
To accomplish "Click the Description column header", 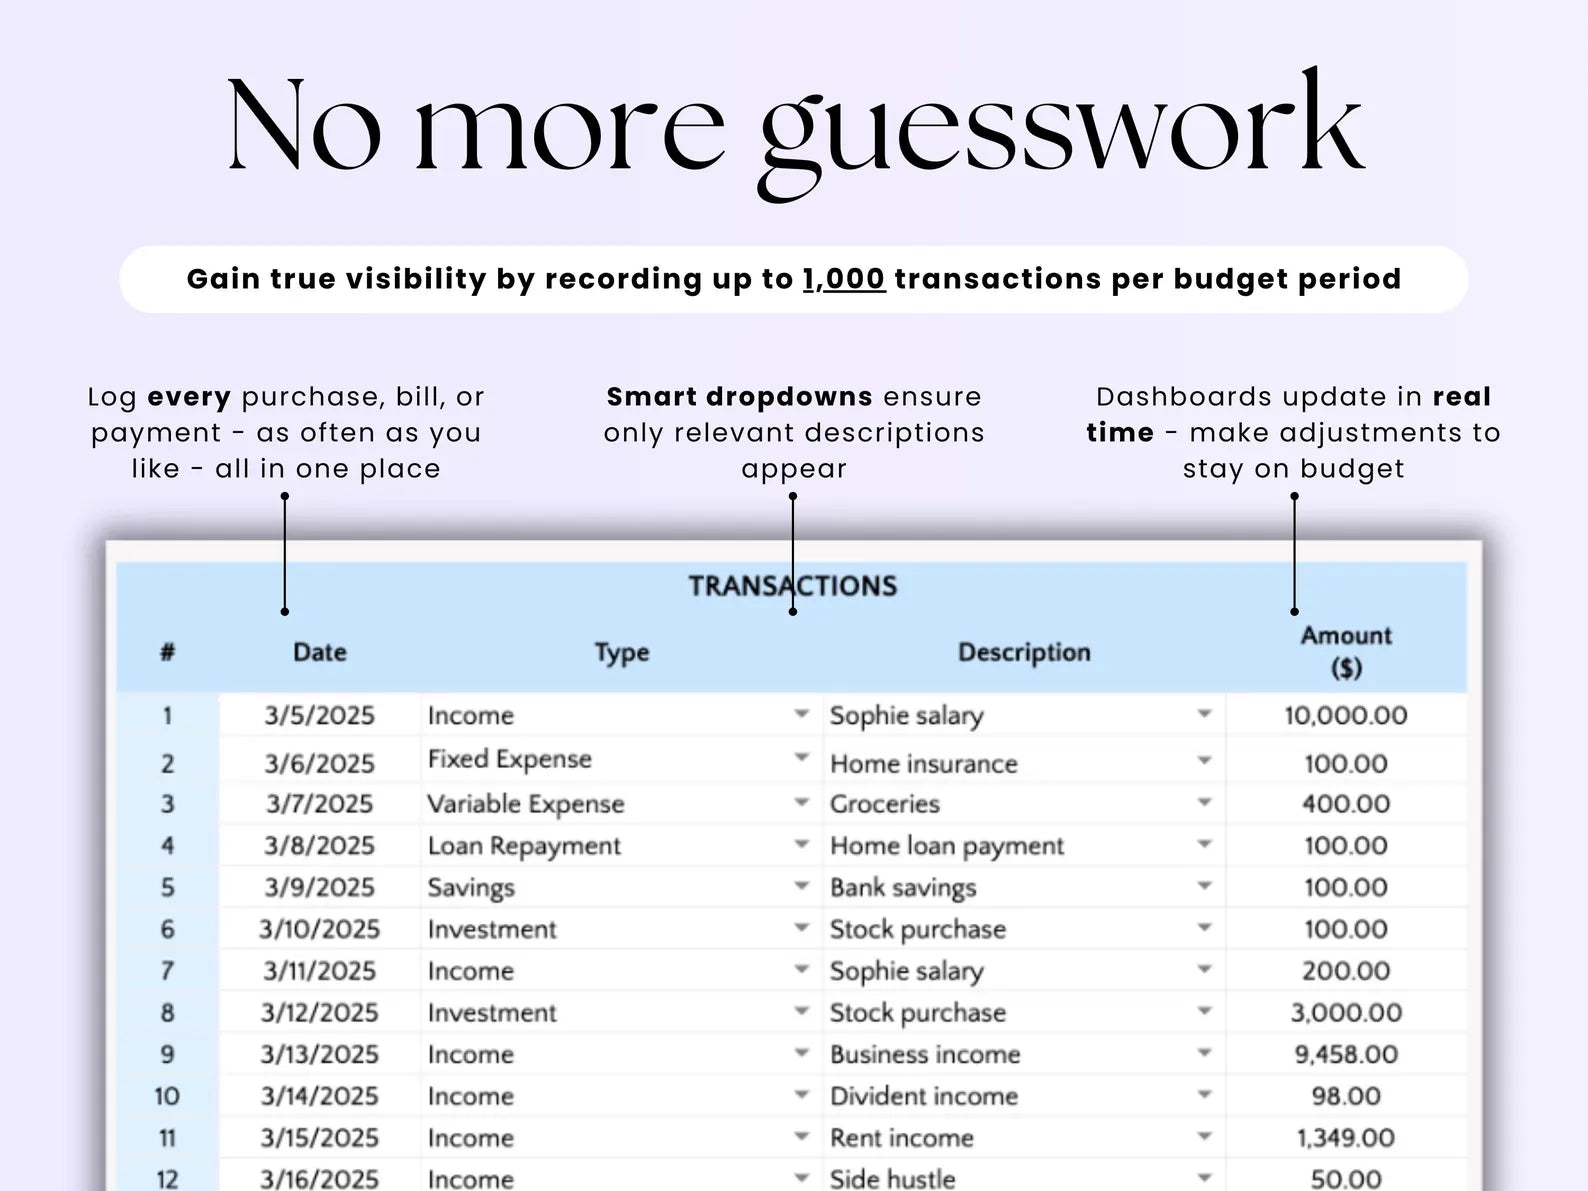I will tap(1024, 652).
